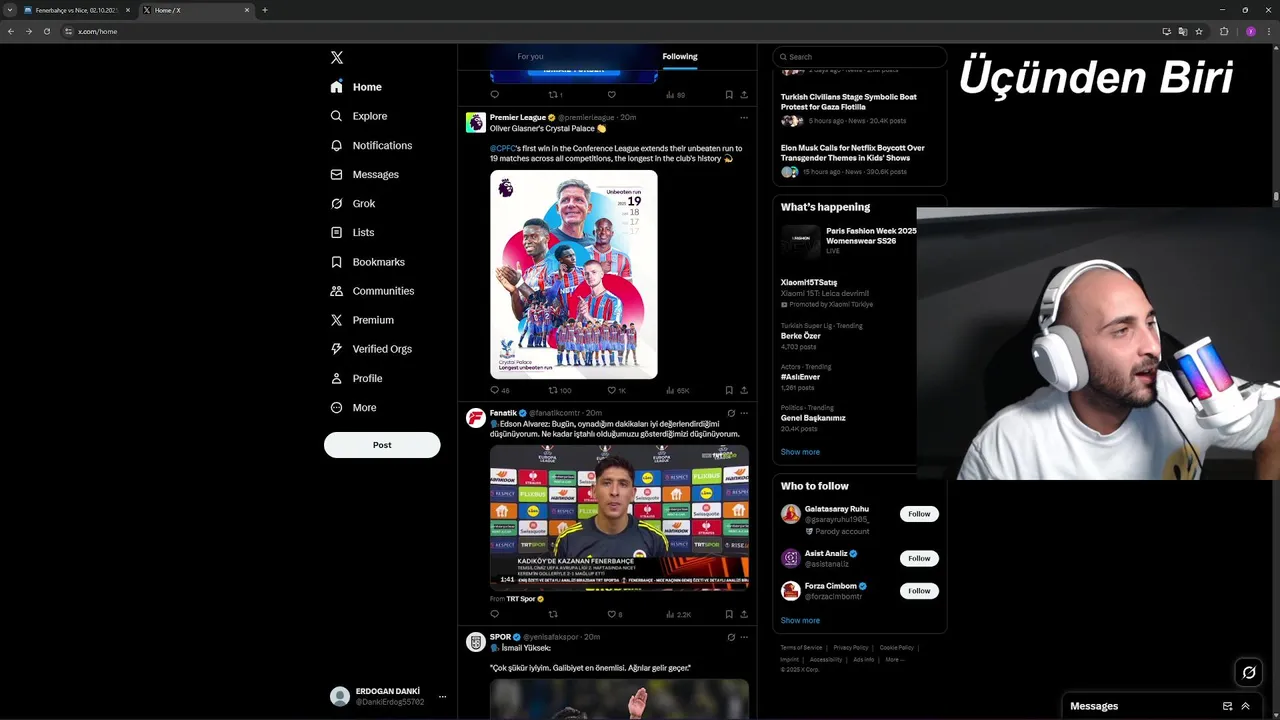Follow Asist Analiz
The image size is (1280, 720).
click(x=919, y=558)
